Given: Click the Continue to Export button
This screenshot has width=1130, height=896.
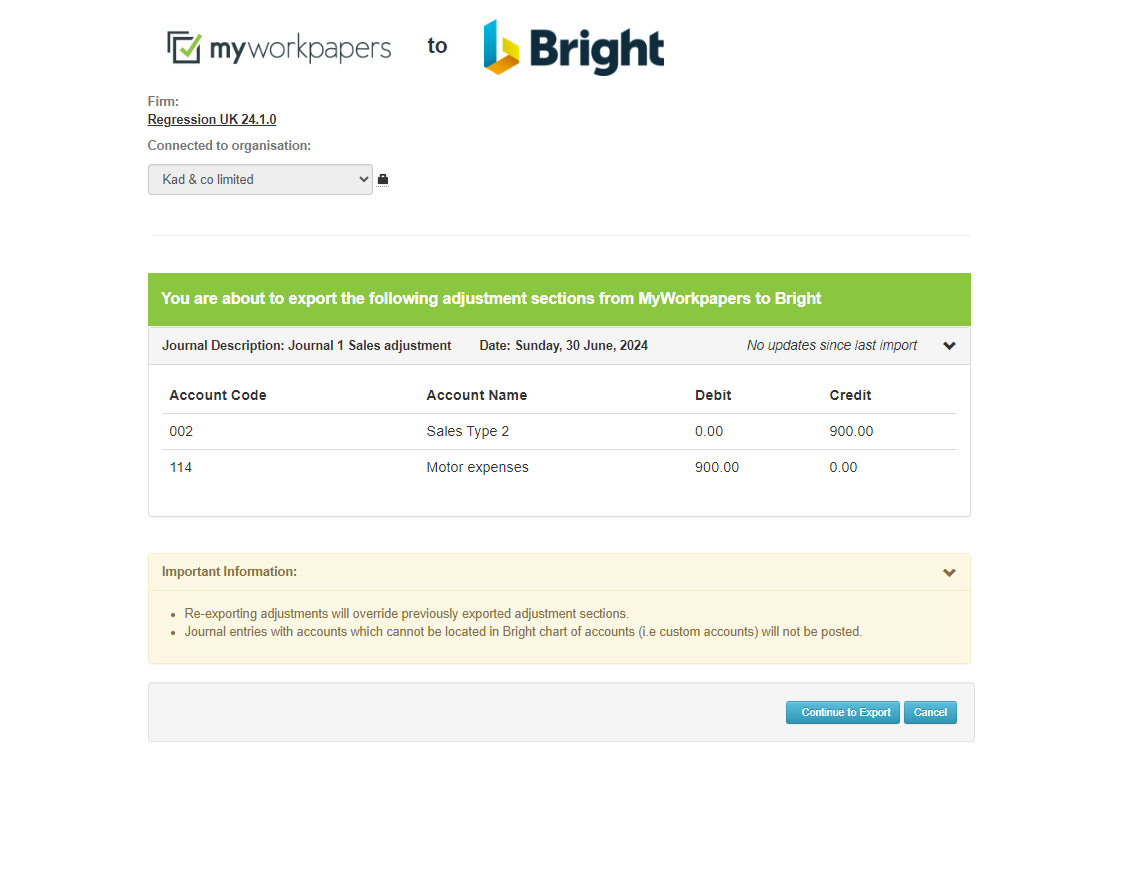Looking at the screenshot, I should [842, 712].
